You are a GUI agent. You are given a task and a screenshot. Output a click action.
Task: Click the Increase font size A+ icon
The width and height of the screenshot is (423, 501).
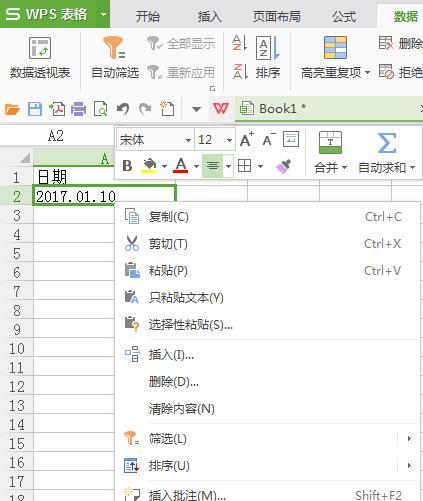click(x=247, y=139)
